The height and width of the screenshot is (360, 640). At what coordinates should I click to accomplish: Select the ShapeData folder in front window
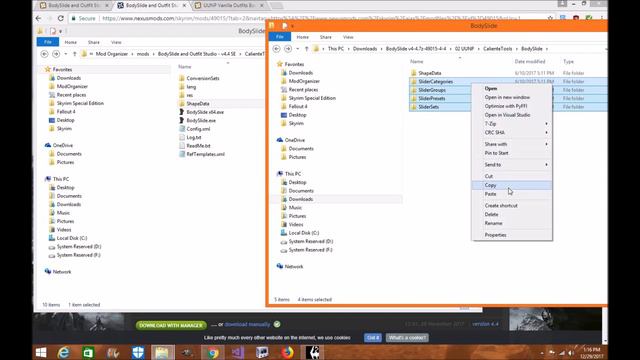429,73
